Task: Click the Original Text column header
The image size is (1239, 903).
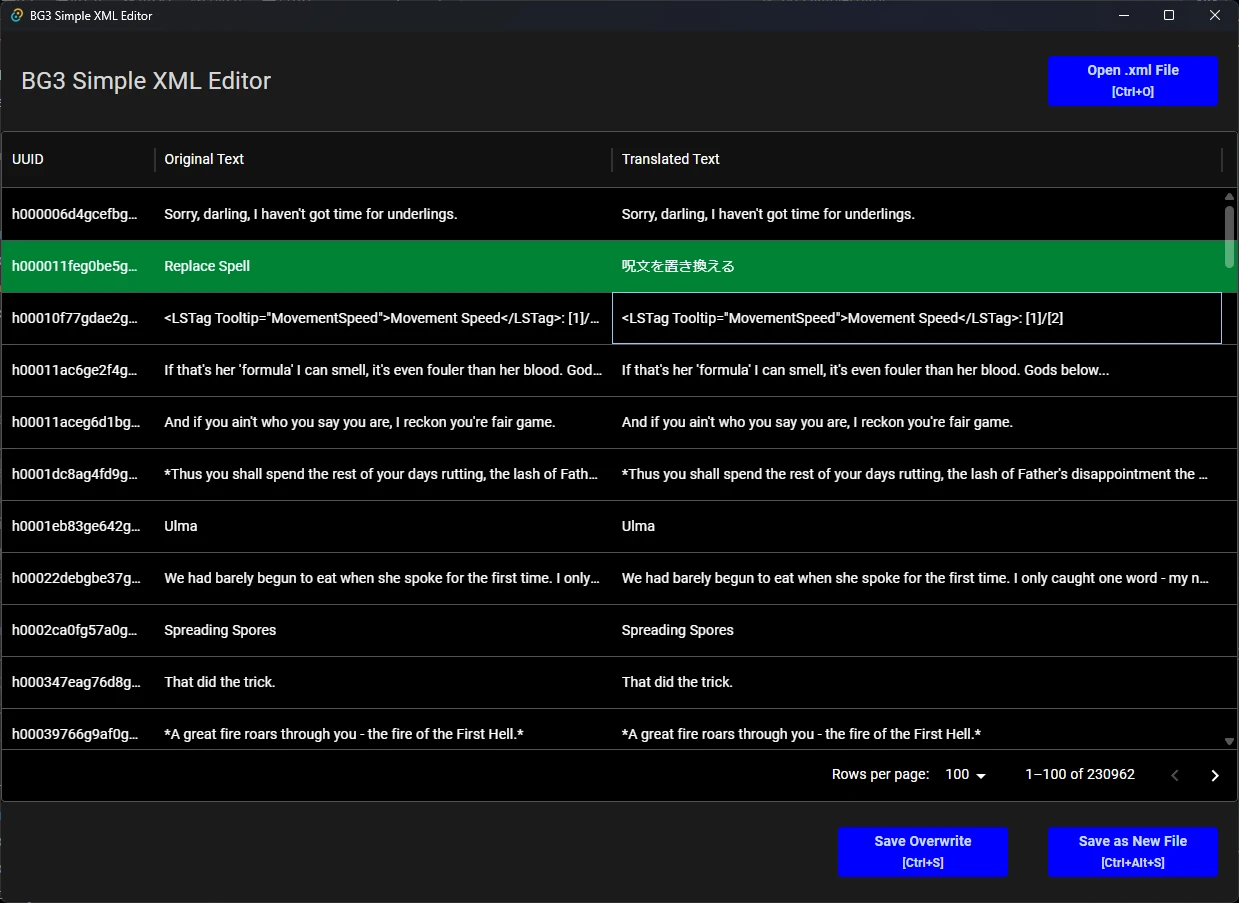Action: (x=383, y=159)
